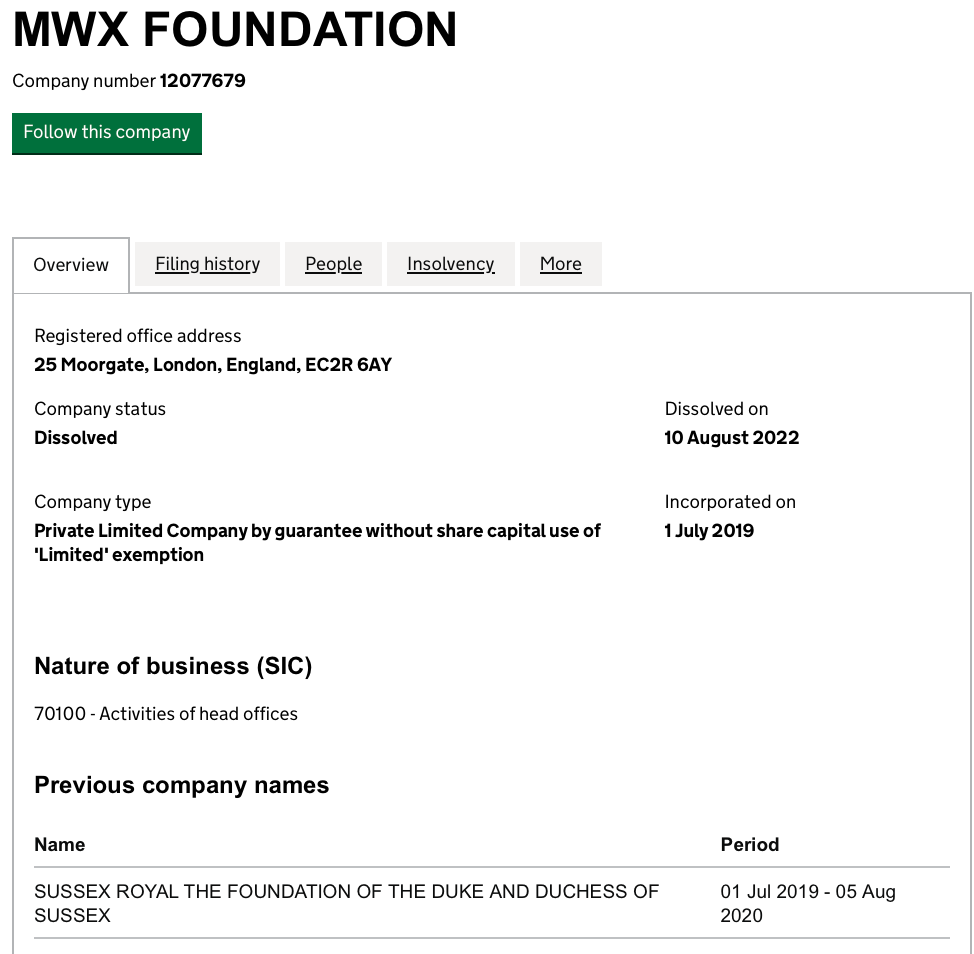Click the Period column header
This screenshot has width=974, height=954.
pos(750,845)
